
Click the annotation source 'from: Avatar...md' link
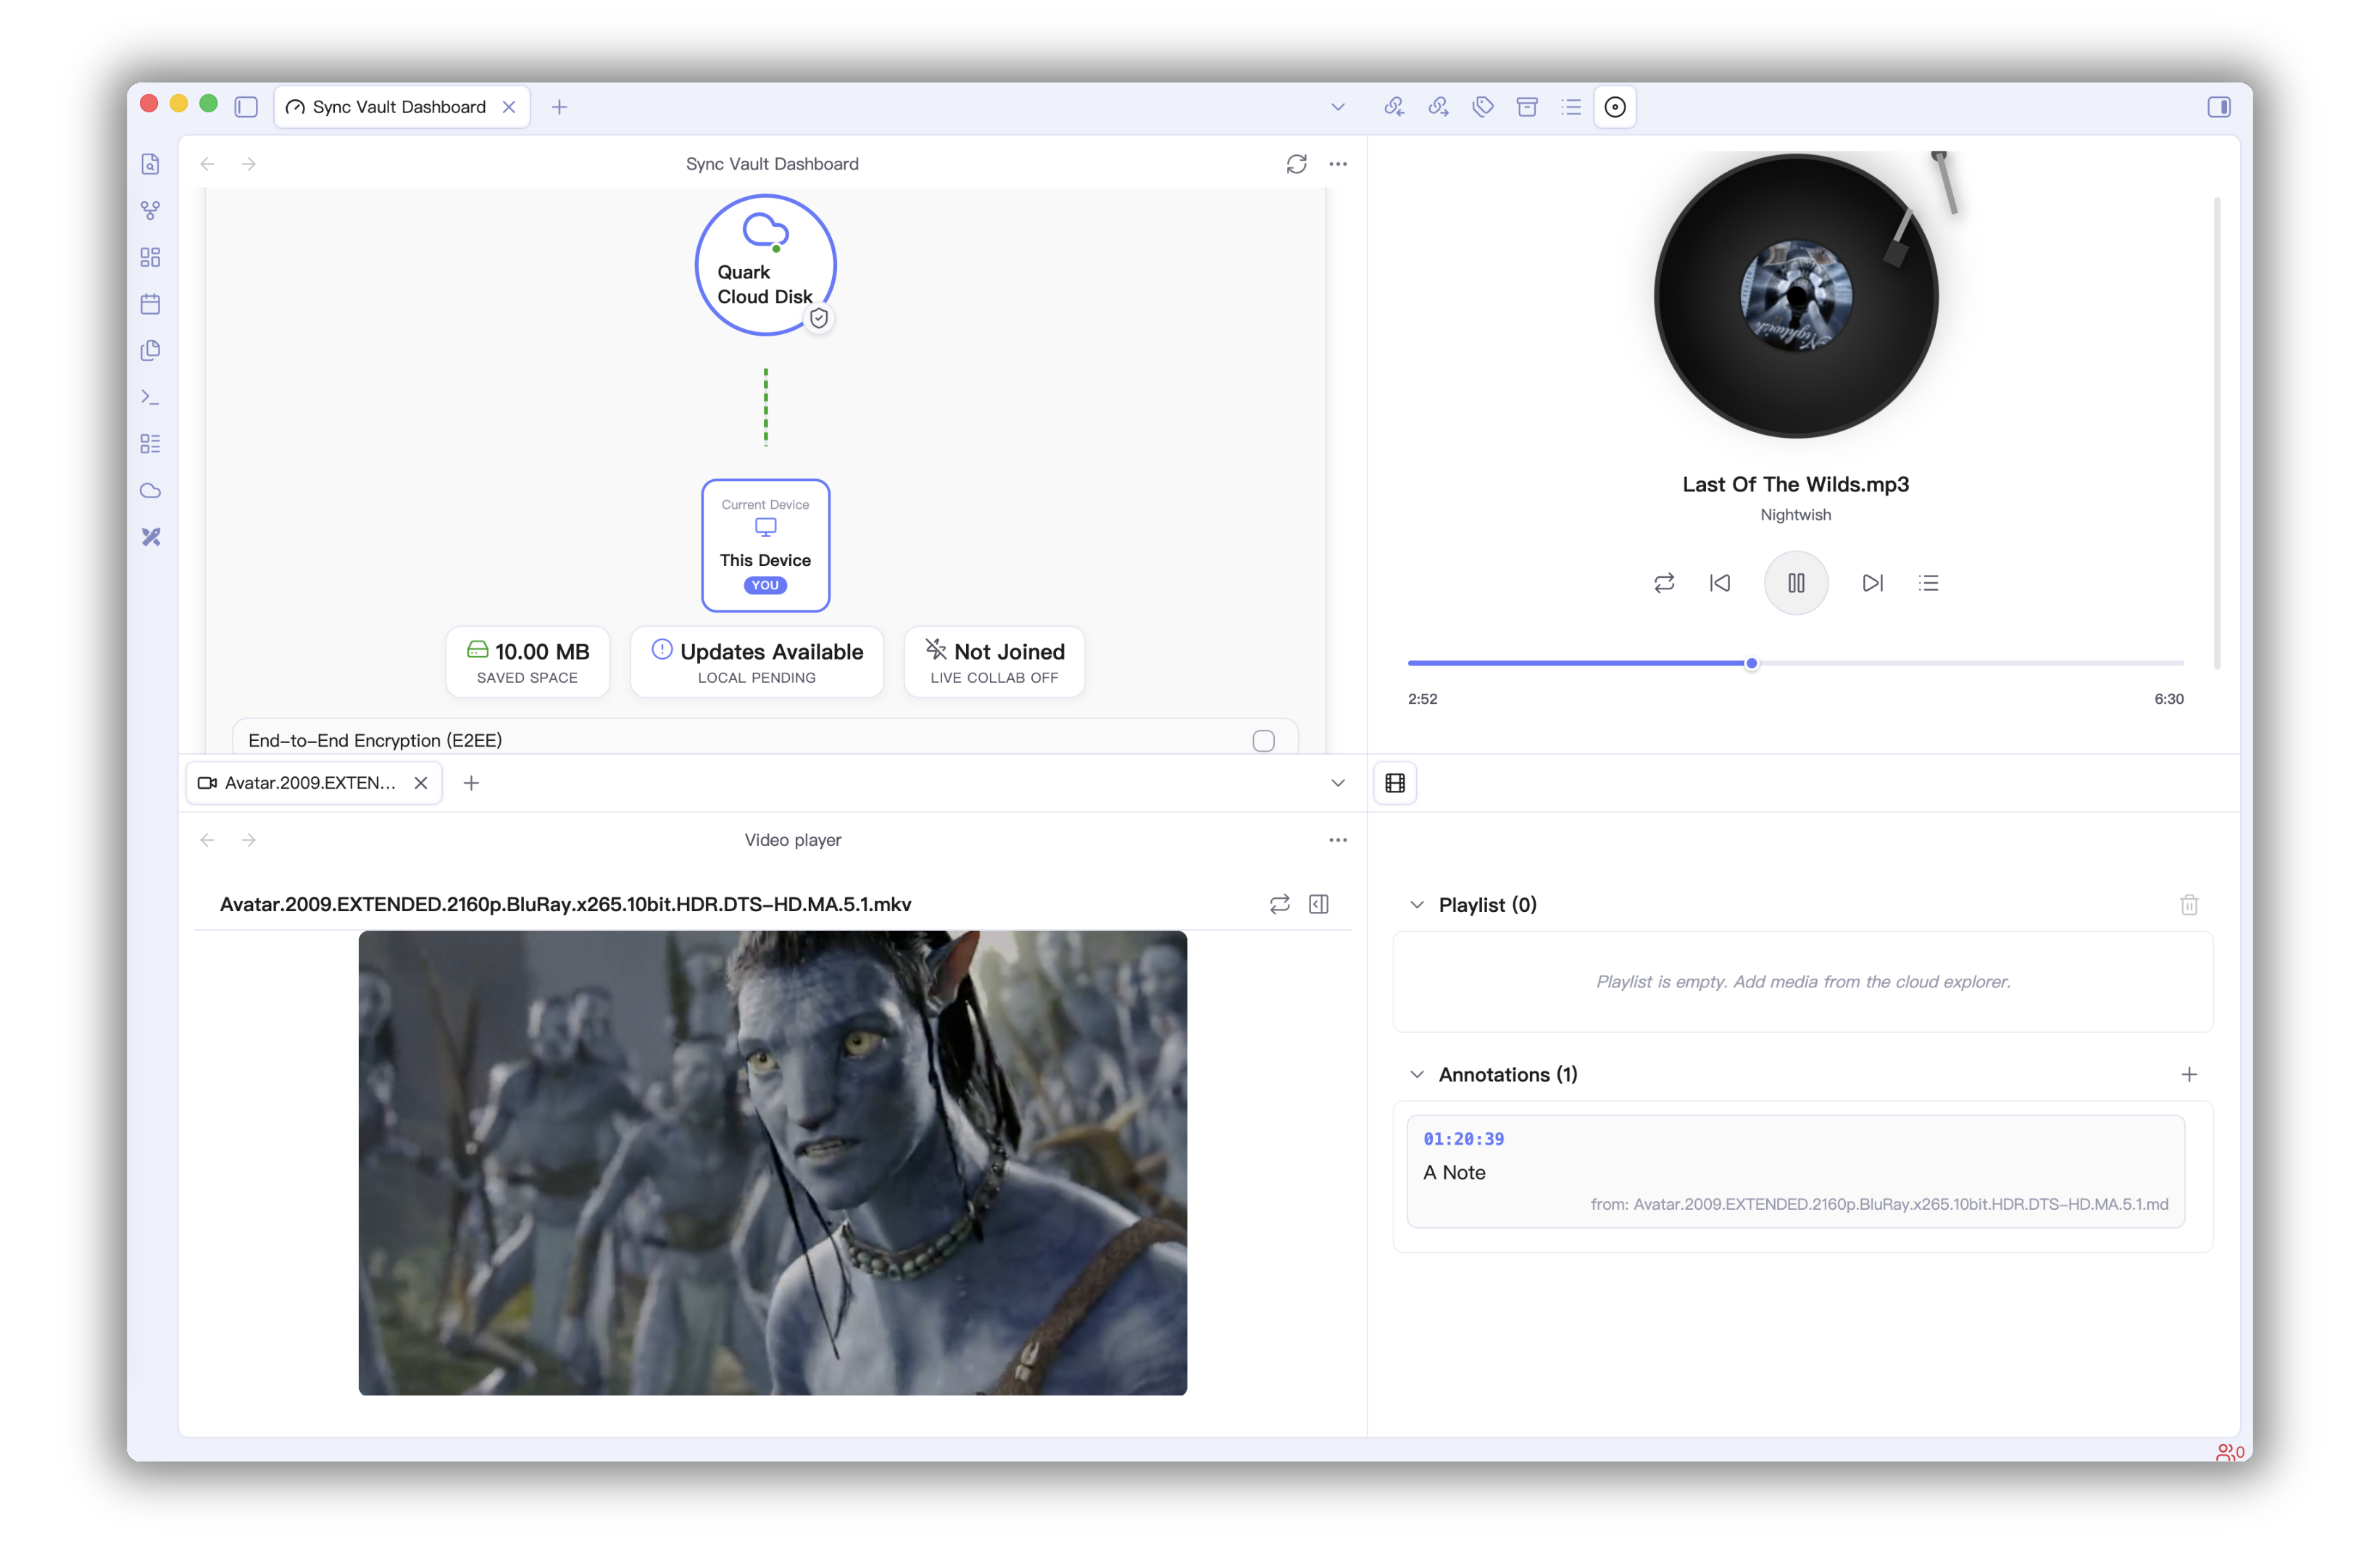pos(1879,1204)
